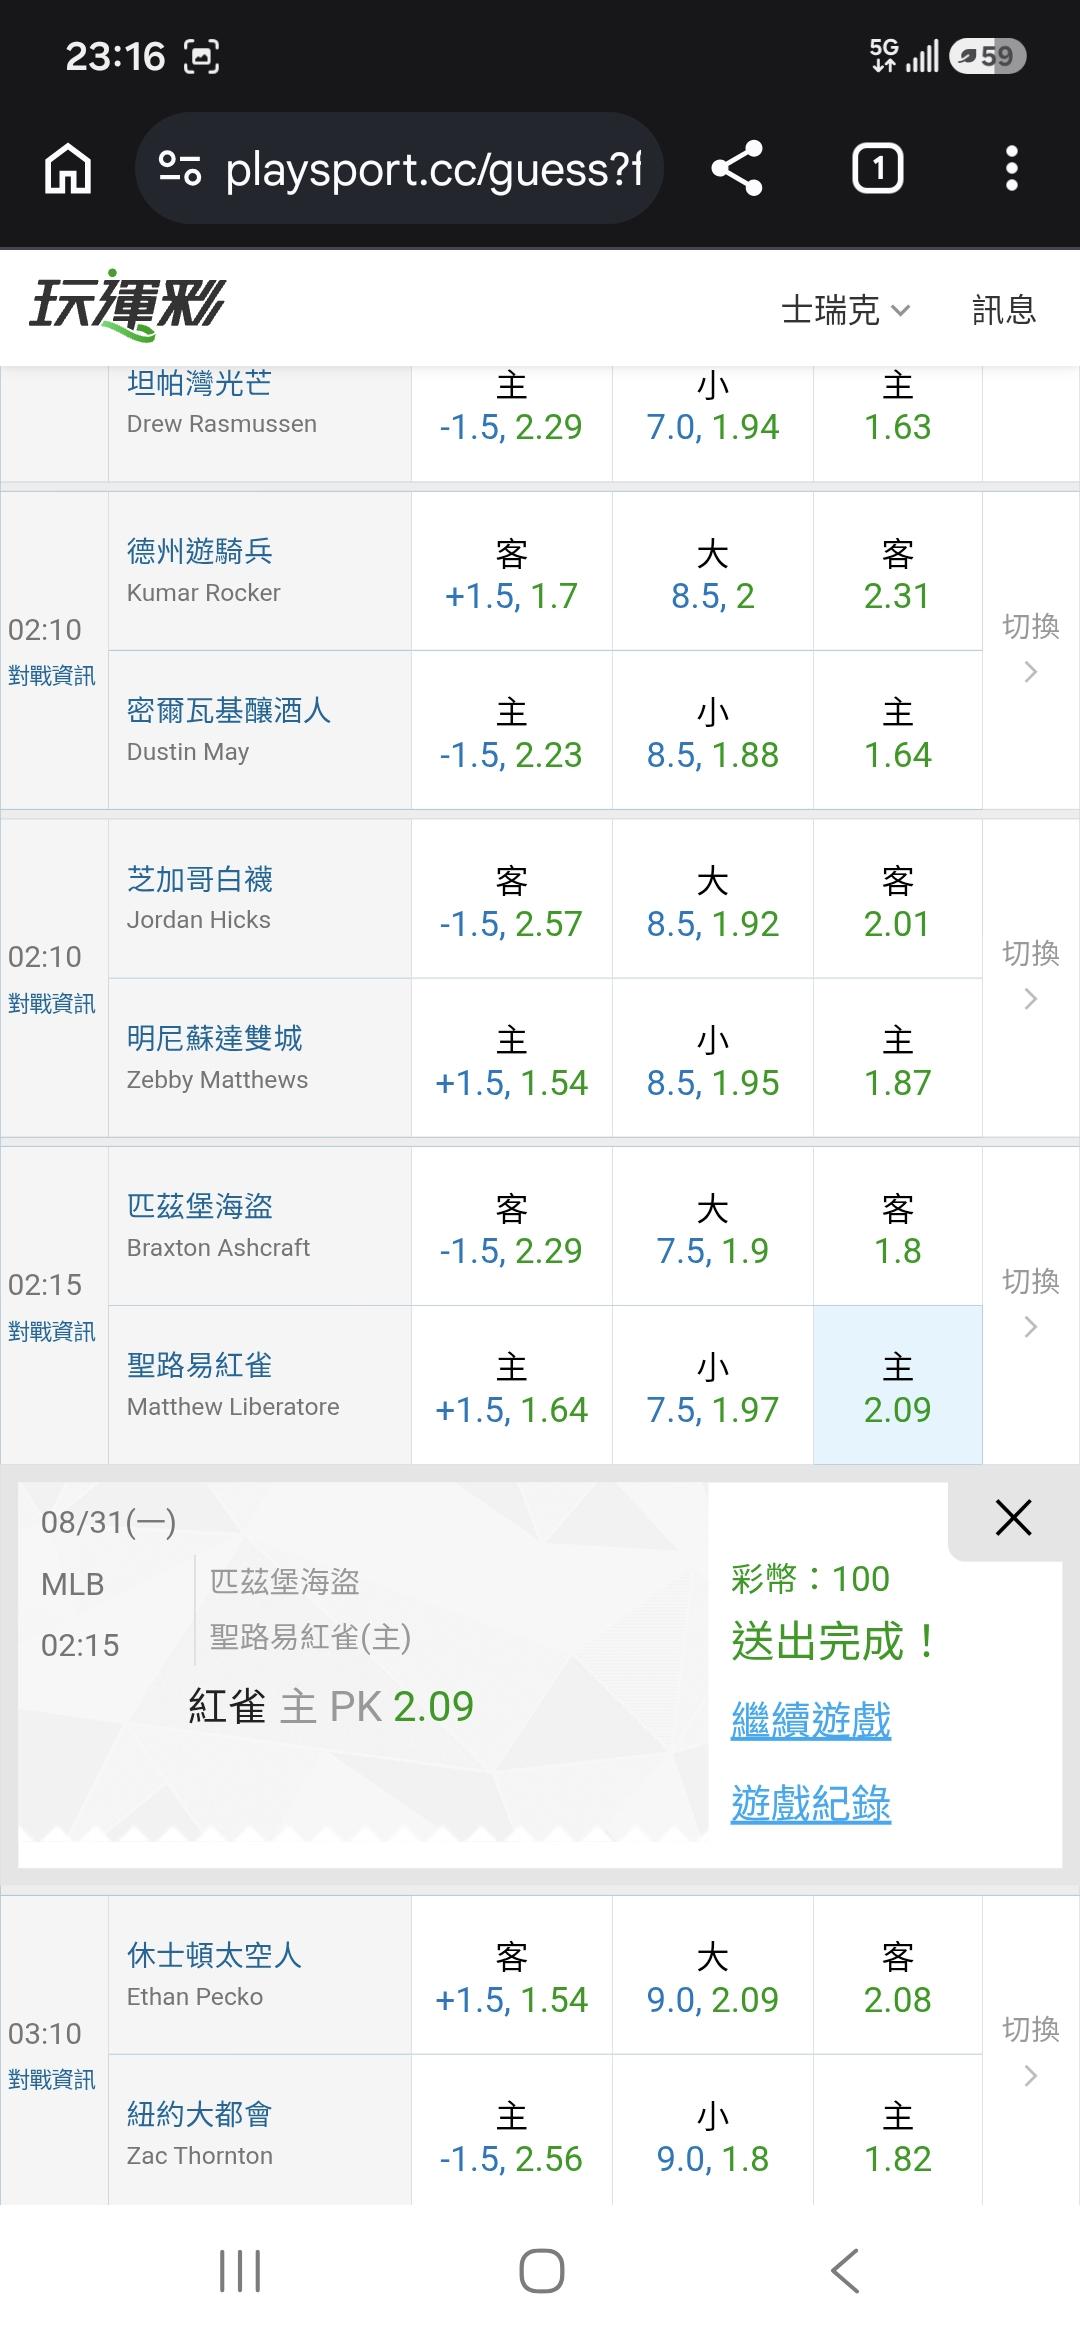
Task: Tap the Android recent apps button
Action: pyautogui.click(x=240, y=2271)
